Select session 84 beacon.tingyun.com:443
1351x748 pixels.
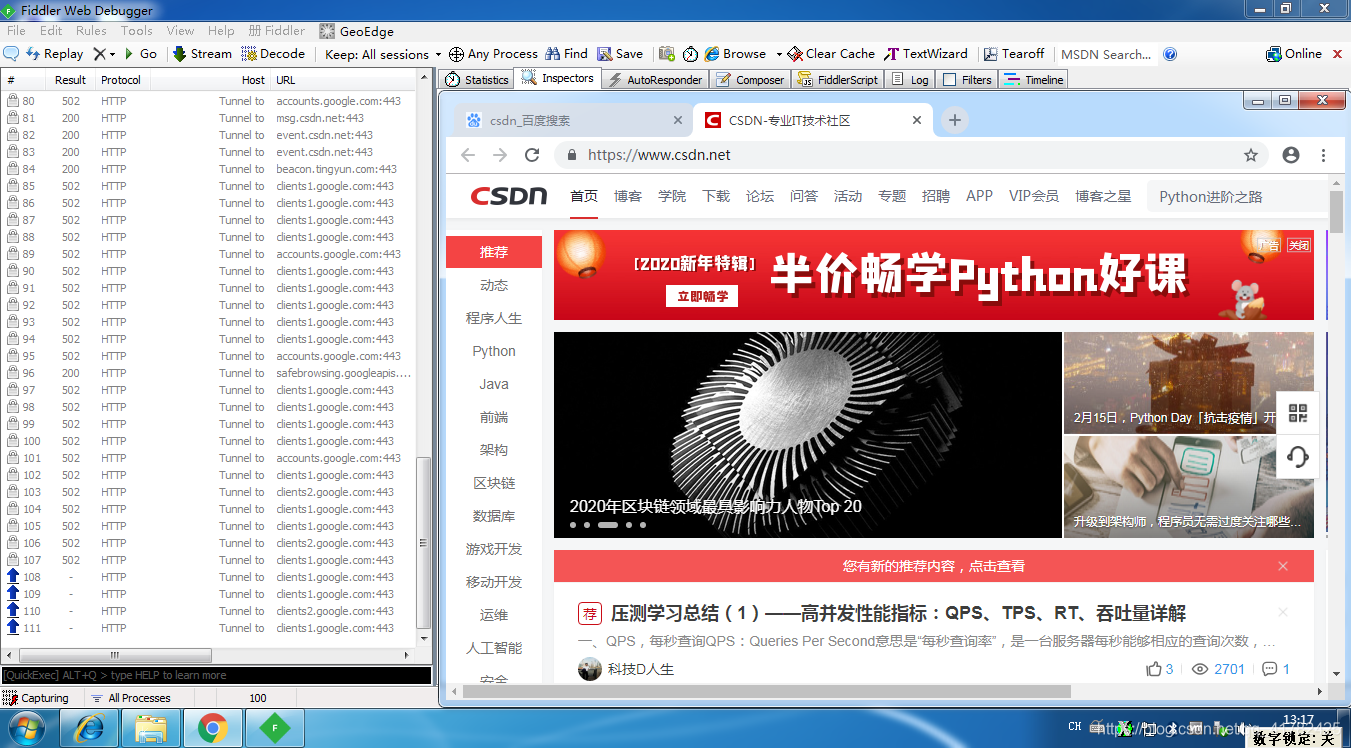coord(208,169)
